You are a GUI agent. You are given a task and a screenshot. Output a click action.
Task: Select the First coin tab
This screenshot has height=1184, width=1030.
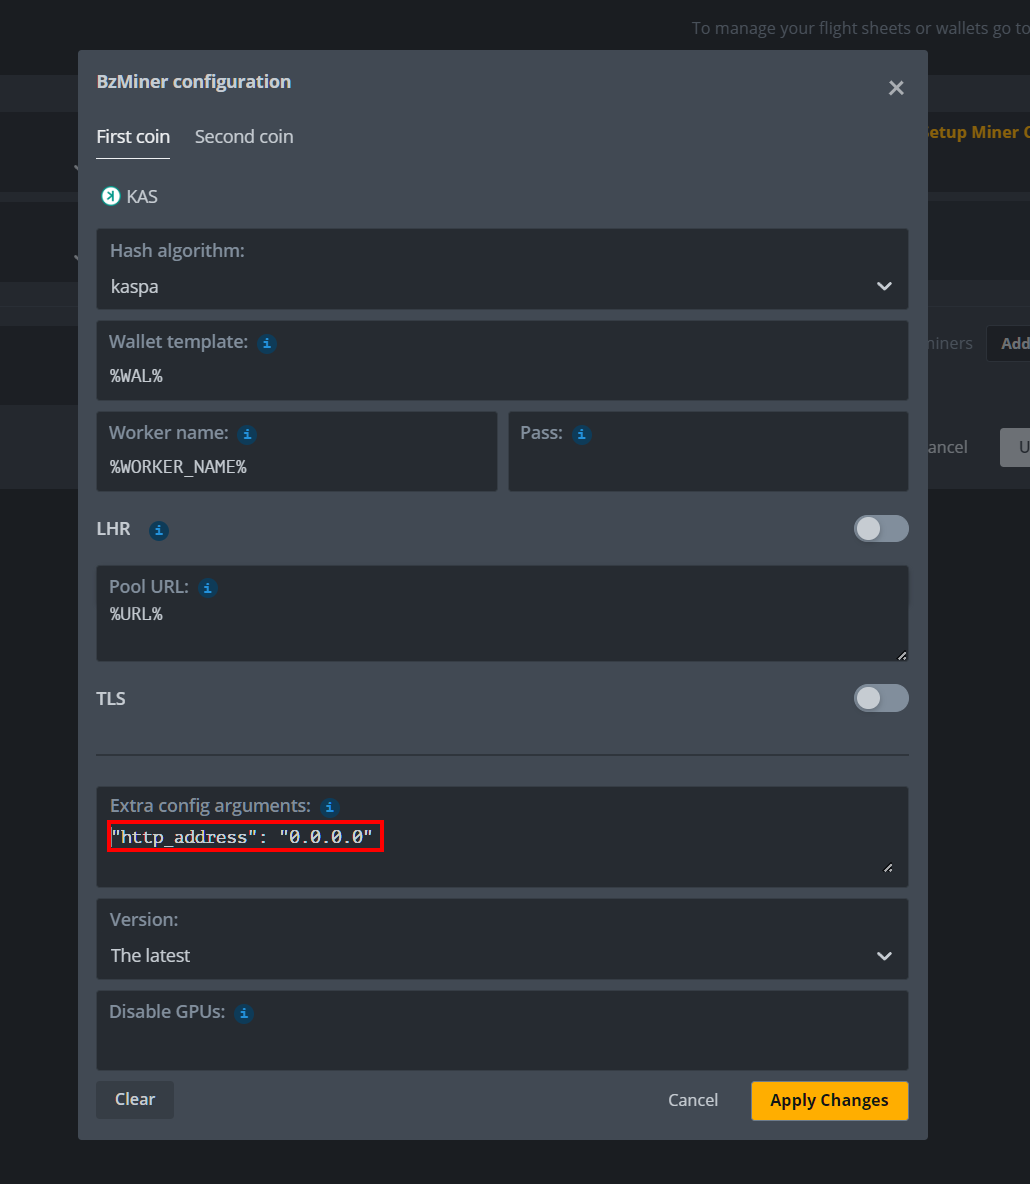point(133,137)
